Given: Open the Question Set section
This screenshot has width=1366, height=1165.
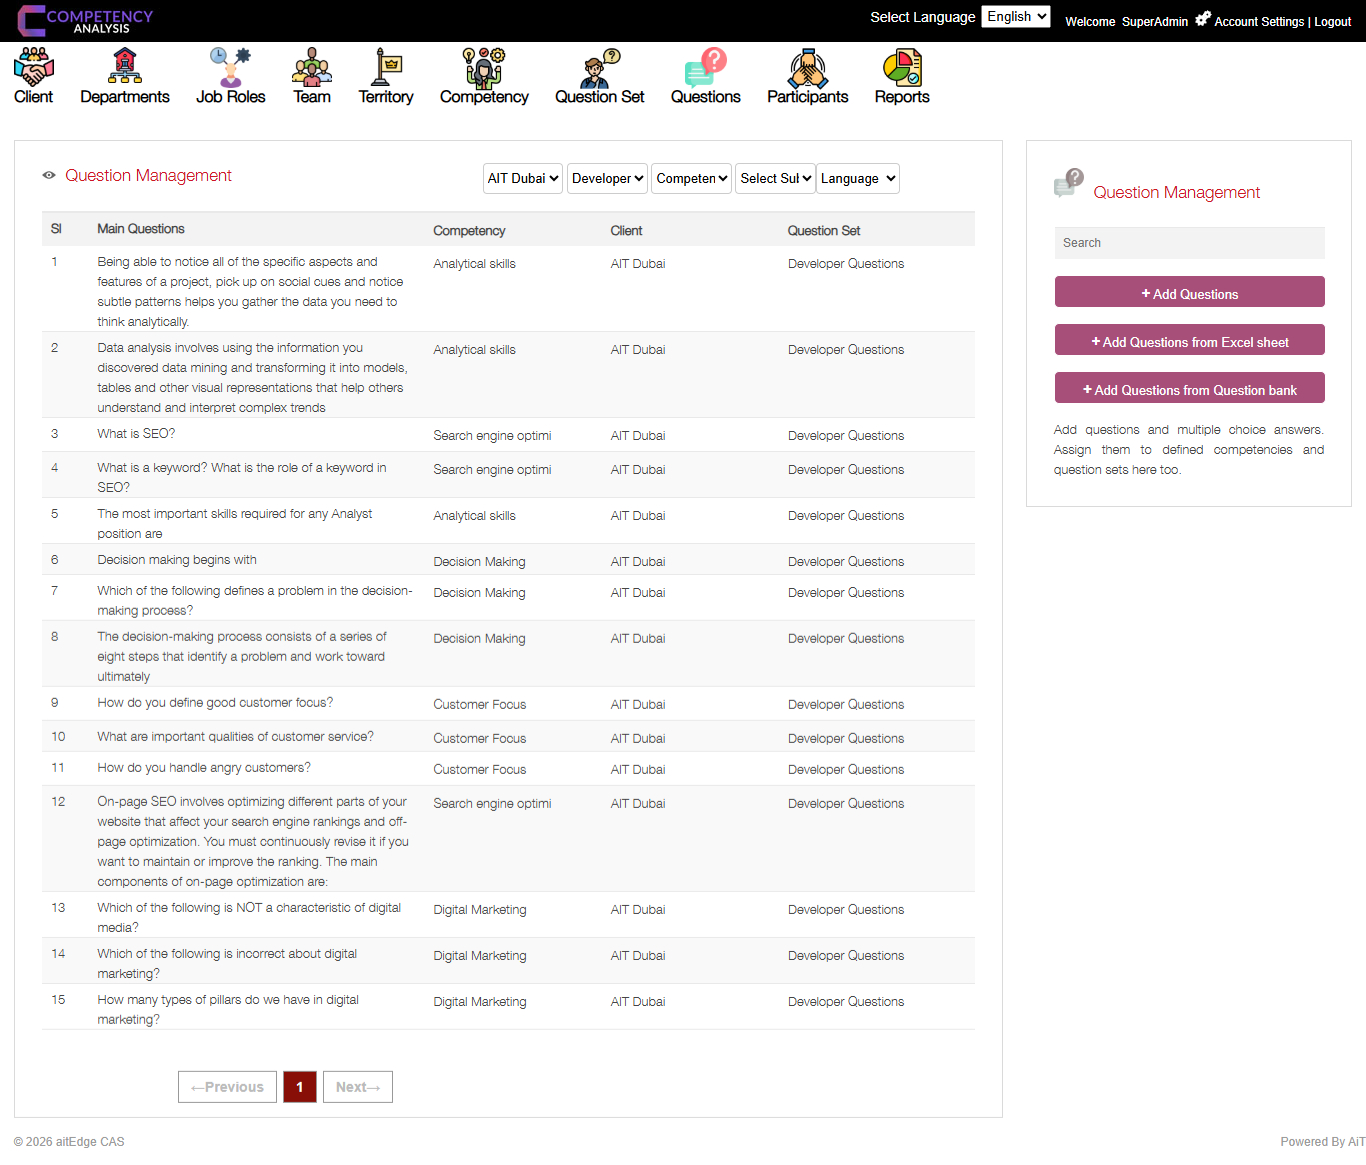Looking at the screenshot, I should 598,75.
